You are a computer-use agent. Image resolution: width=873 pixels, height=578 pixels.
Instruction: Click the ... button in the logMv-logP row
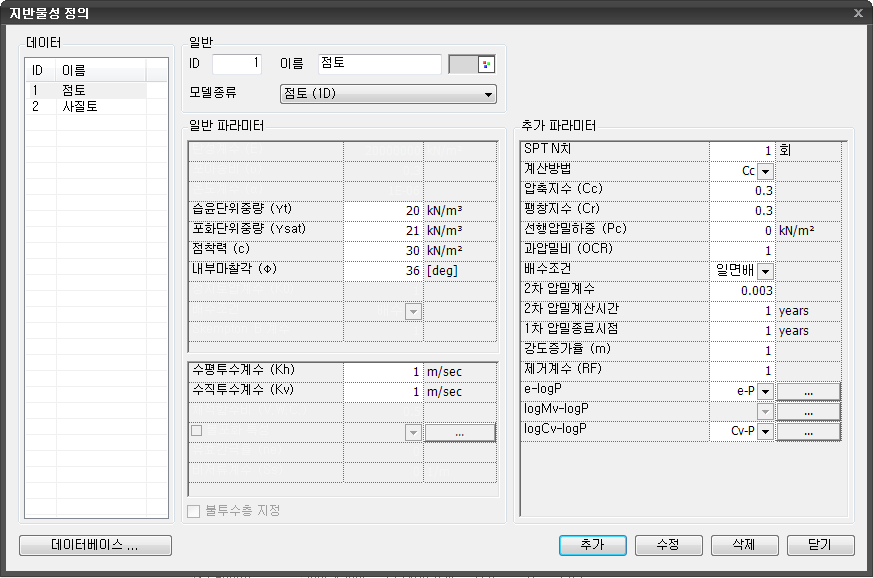pyautogui.click(x=808, y=411)
